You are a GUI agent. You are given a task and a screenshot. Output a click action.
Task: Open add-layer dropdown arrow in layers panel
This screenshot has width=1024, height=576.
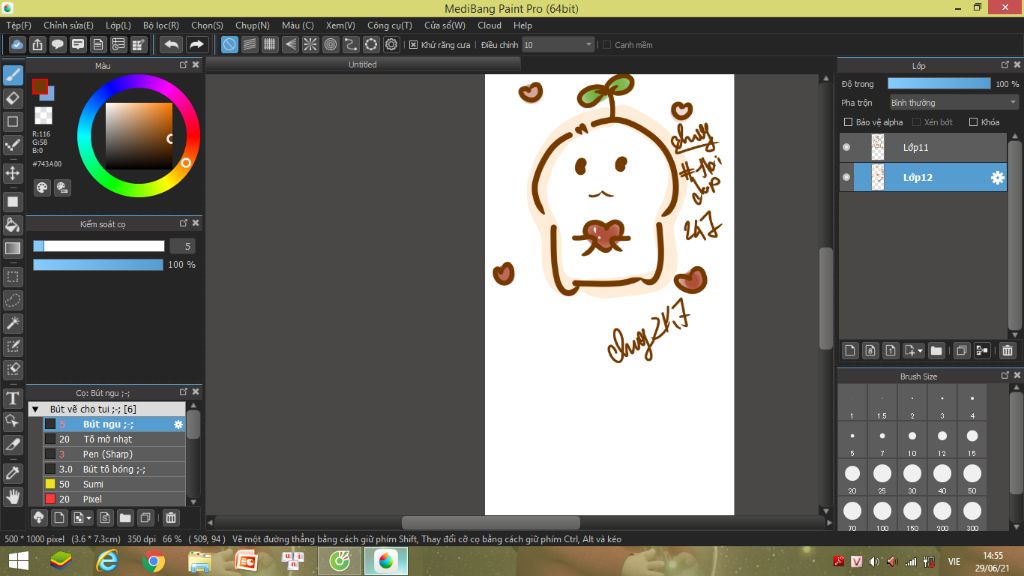coord(920,351)
